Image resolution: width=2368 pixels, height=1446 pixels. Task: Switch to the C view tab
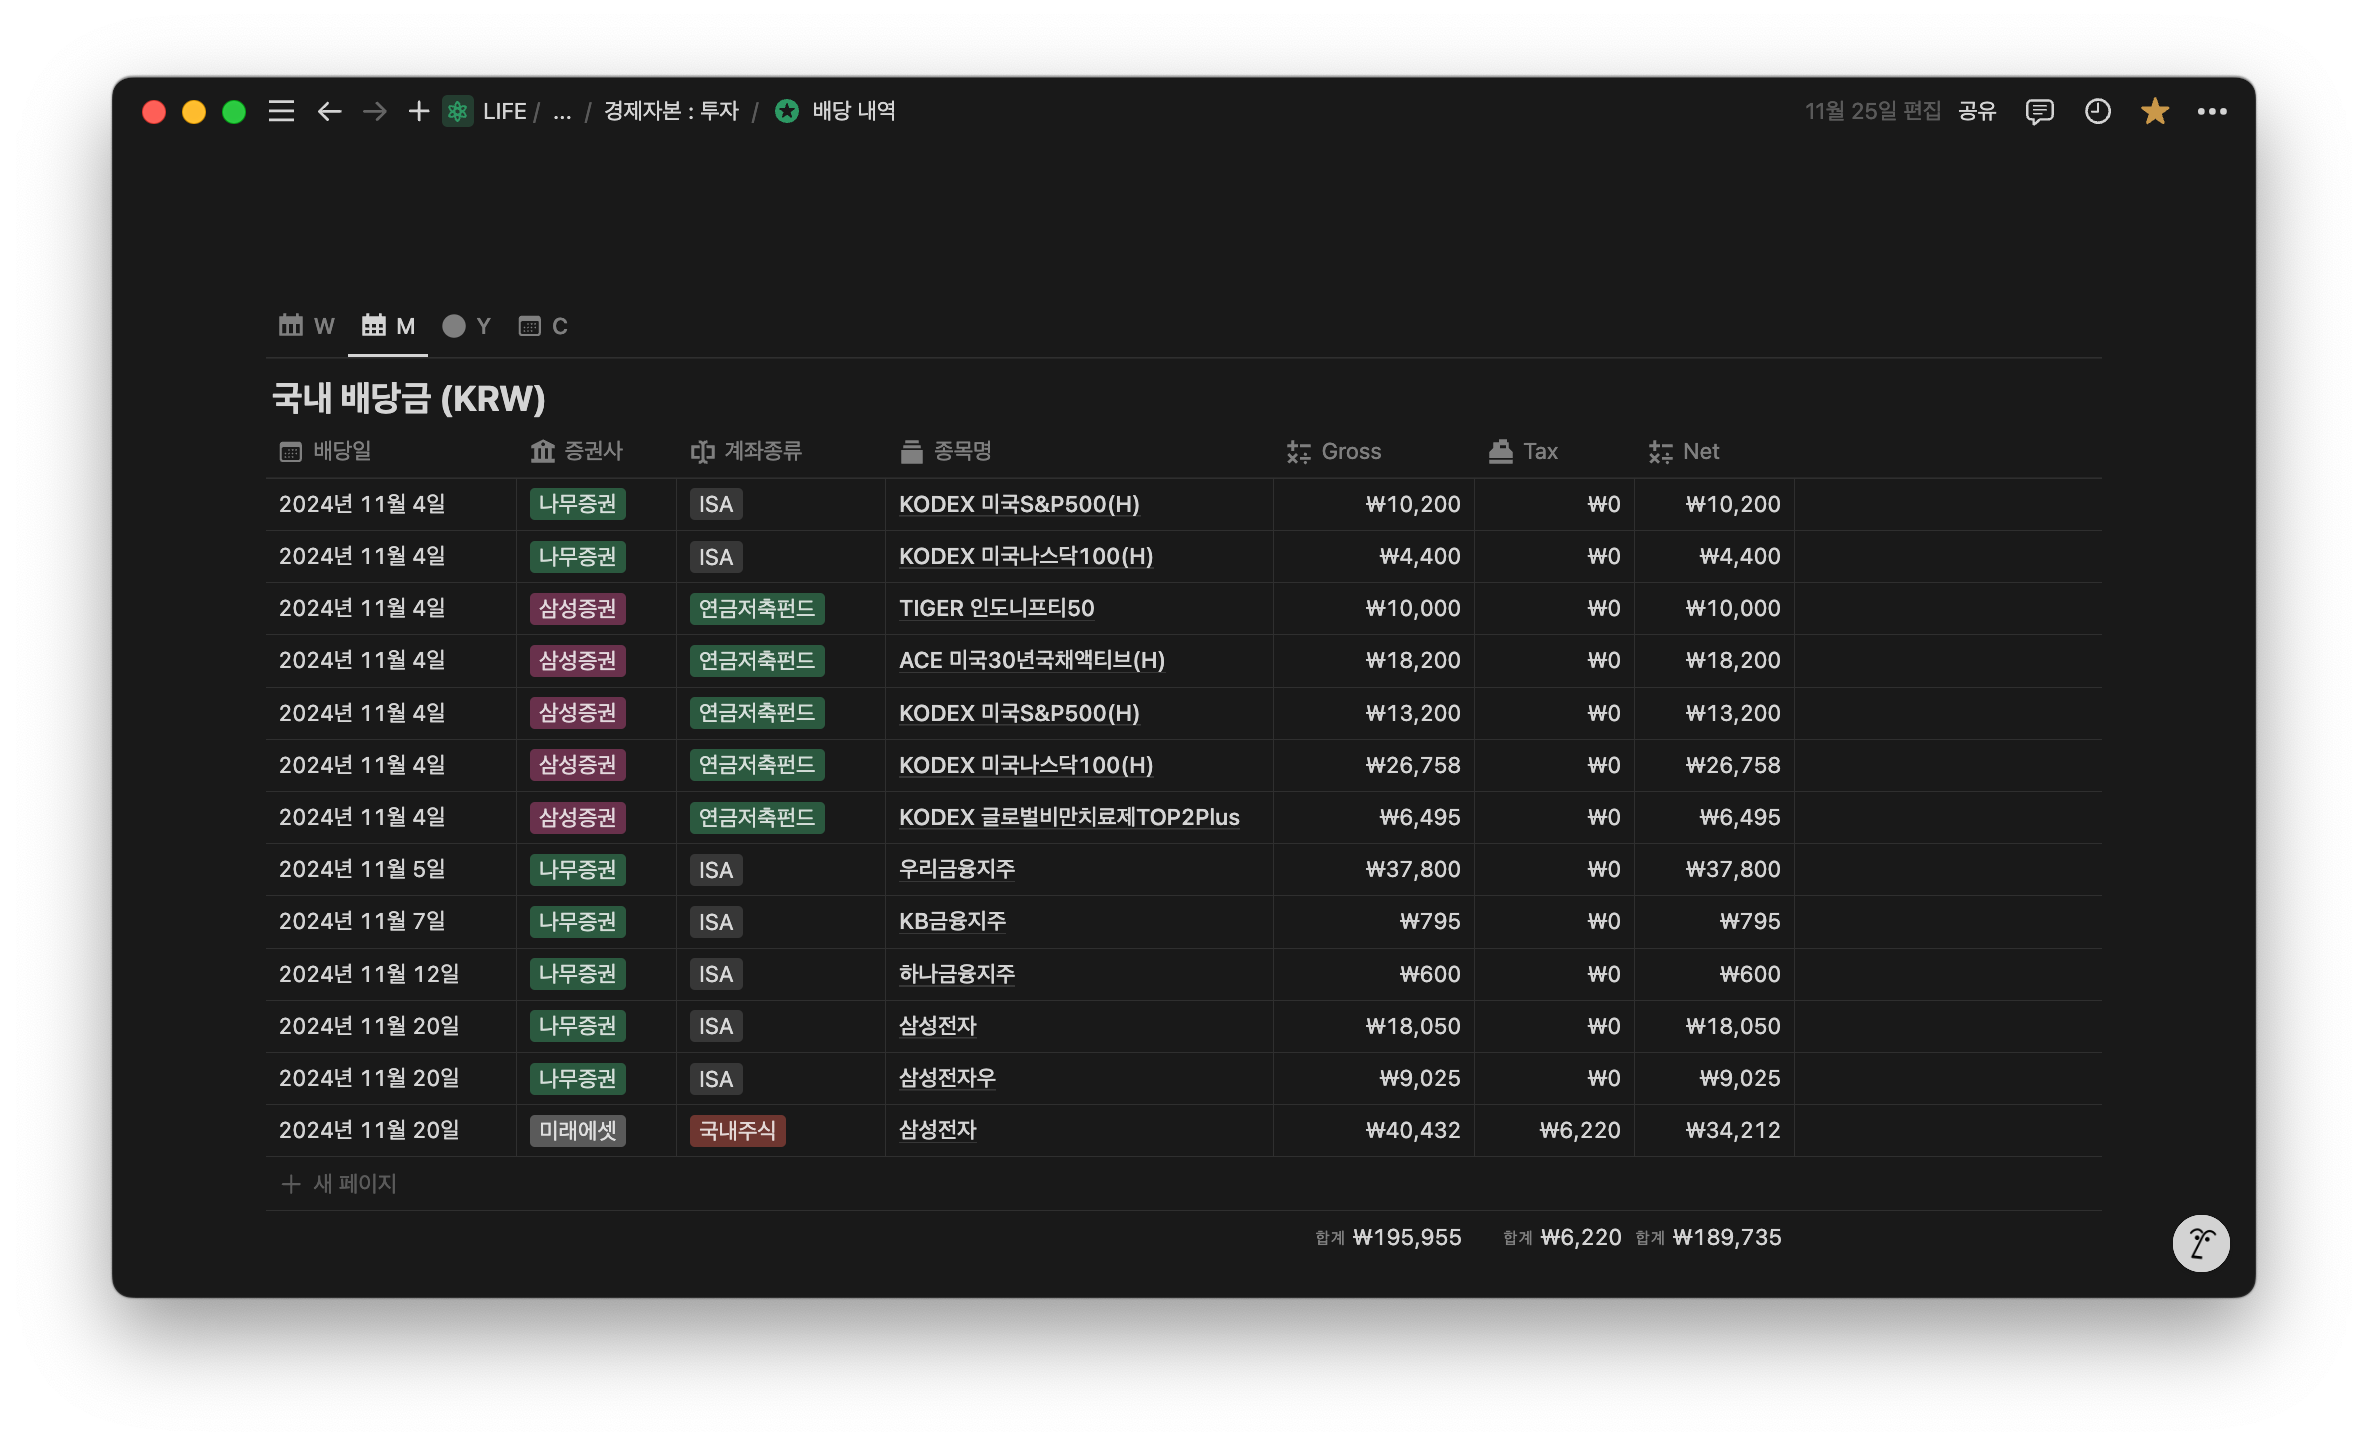pyautogui.click(x=543, y=326)
